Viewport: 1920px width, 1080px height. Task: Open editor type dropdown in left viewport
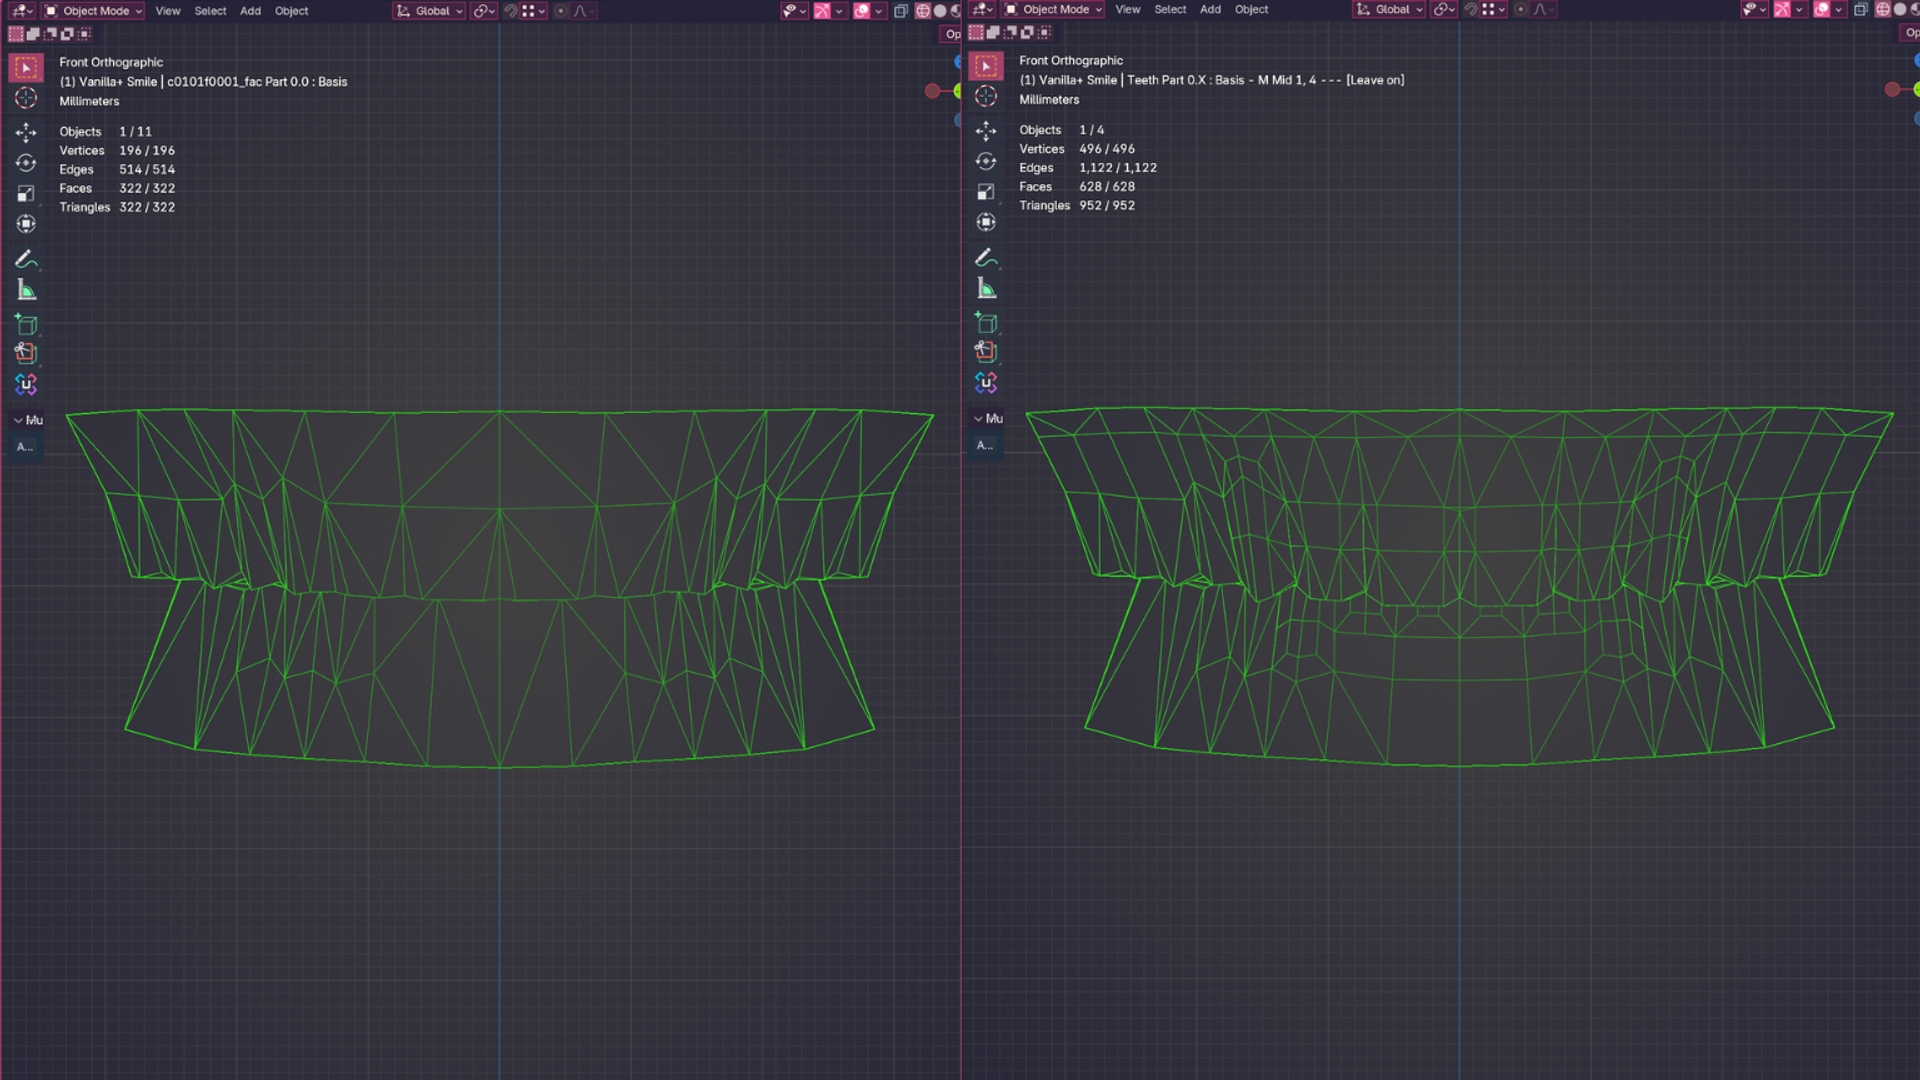pyautogui.click(x=22, y=11)
